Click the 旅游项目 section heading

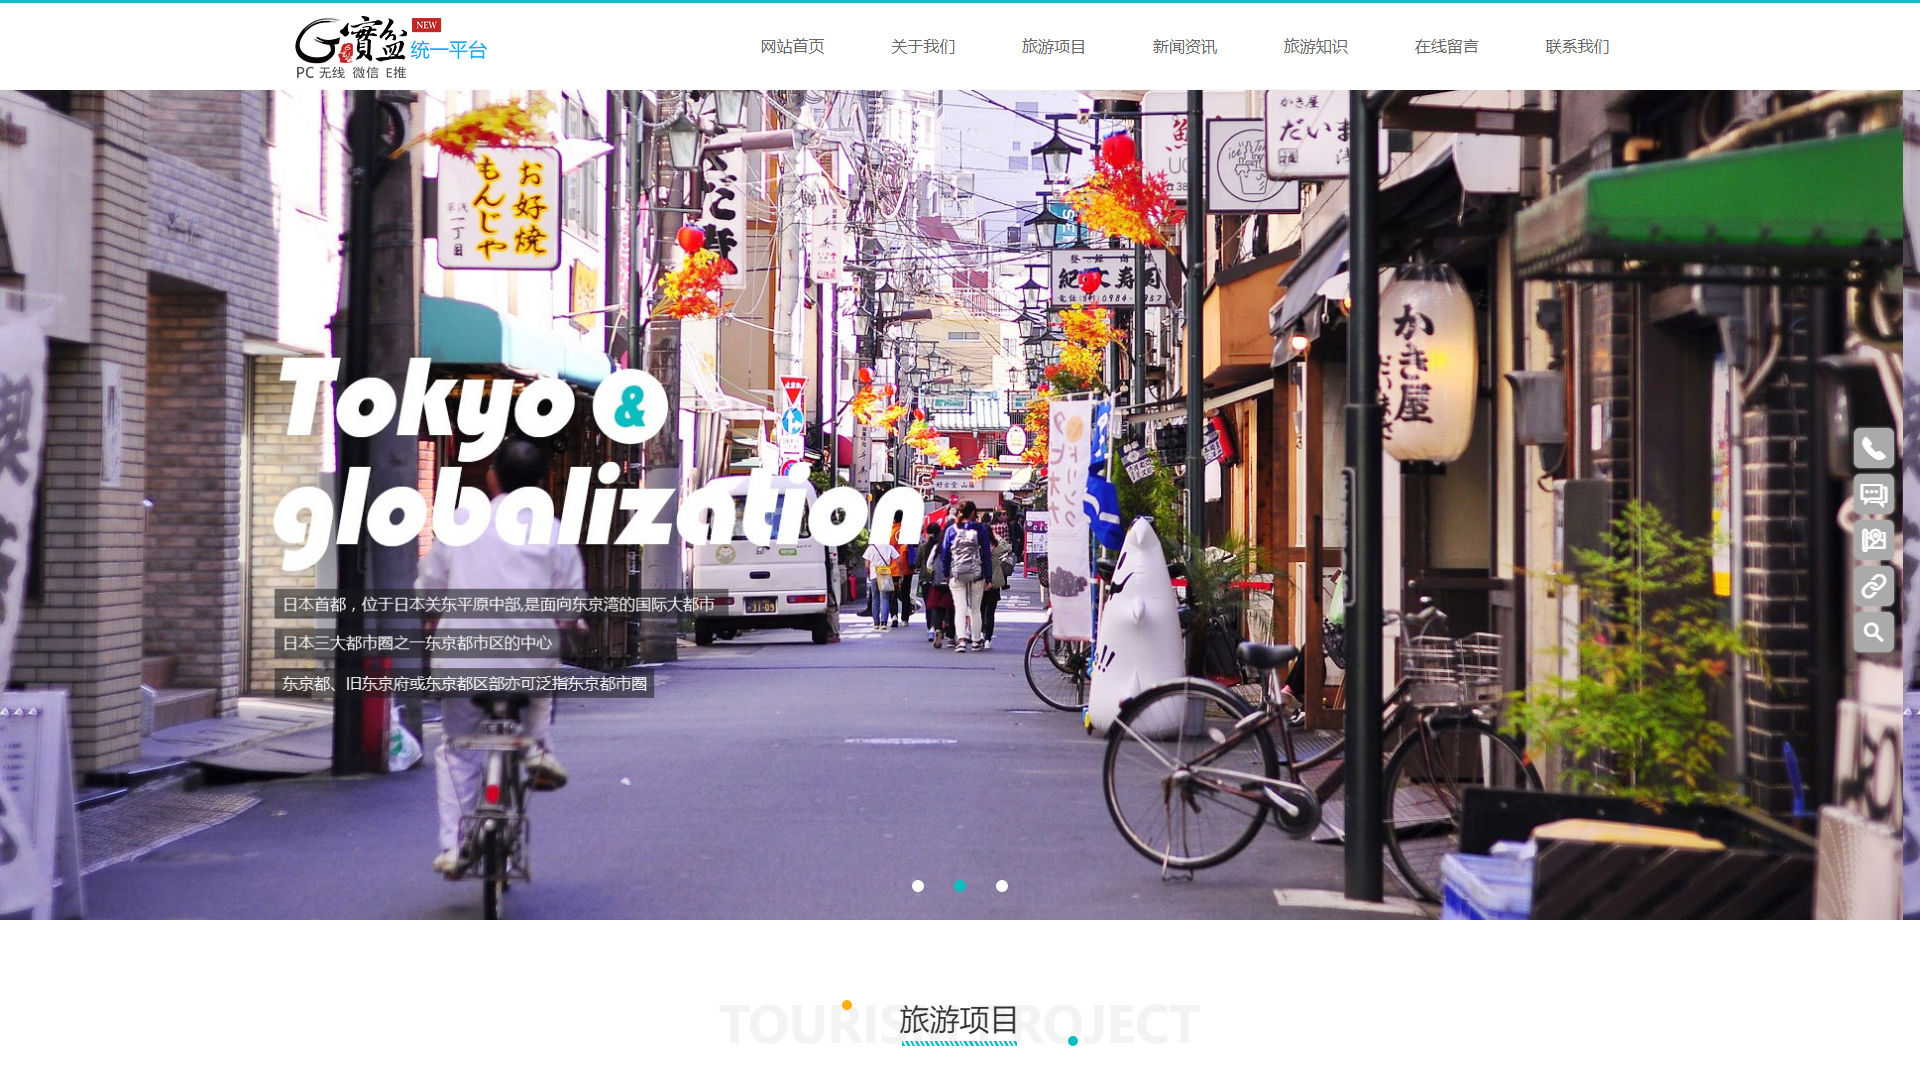(x=958, y=1021)
